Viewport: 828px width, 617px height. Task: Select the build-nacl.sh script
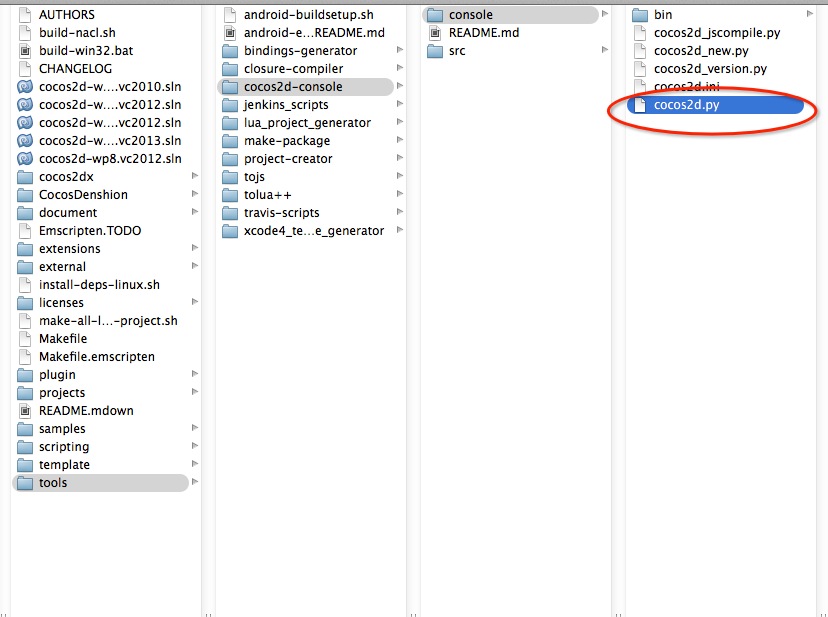coord(77,33)
